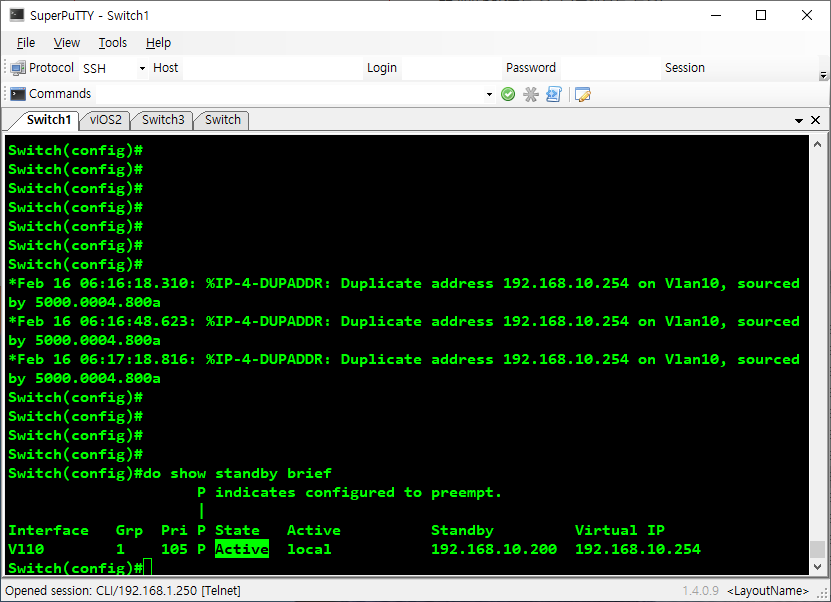Click the Virtual IP column header
Screen dimensions: 831x602
[620, 530]
